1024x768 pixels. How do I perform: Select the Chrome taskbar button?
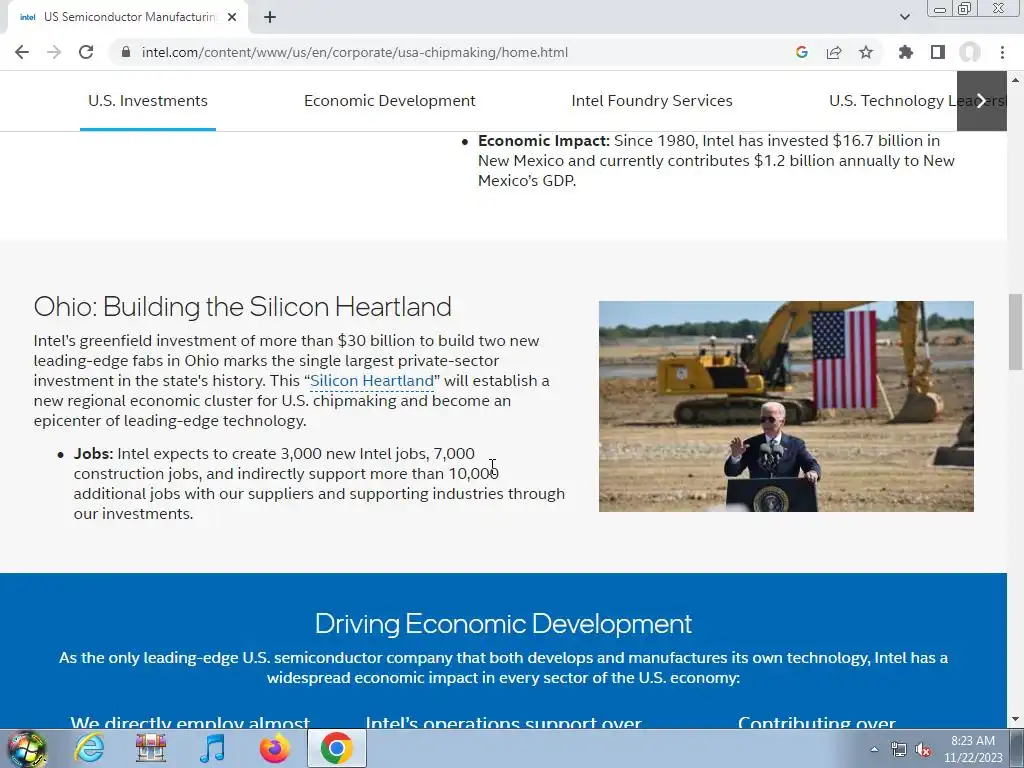(x=336, y=748)
